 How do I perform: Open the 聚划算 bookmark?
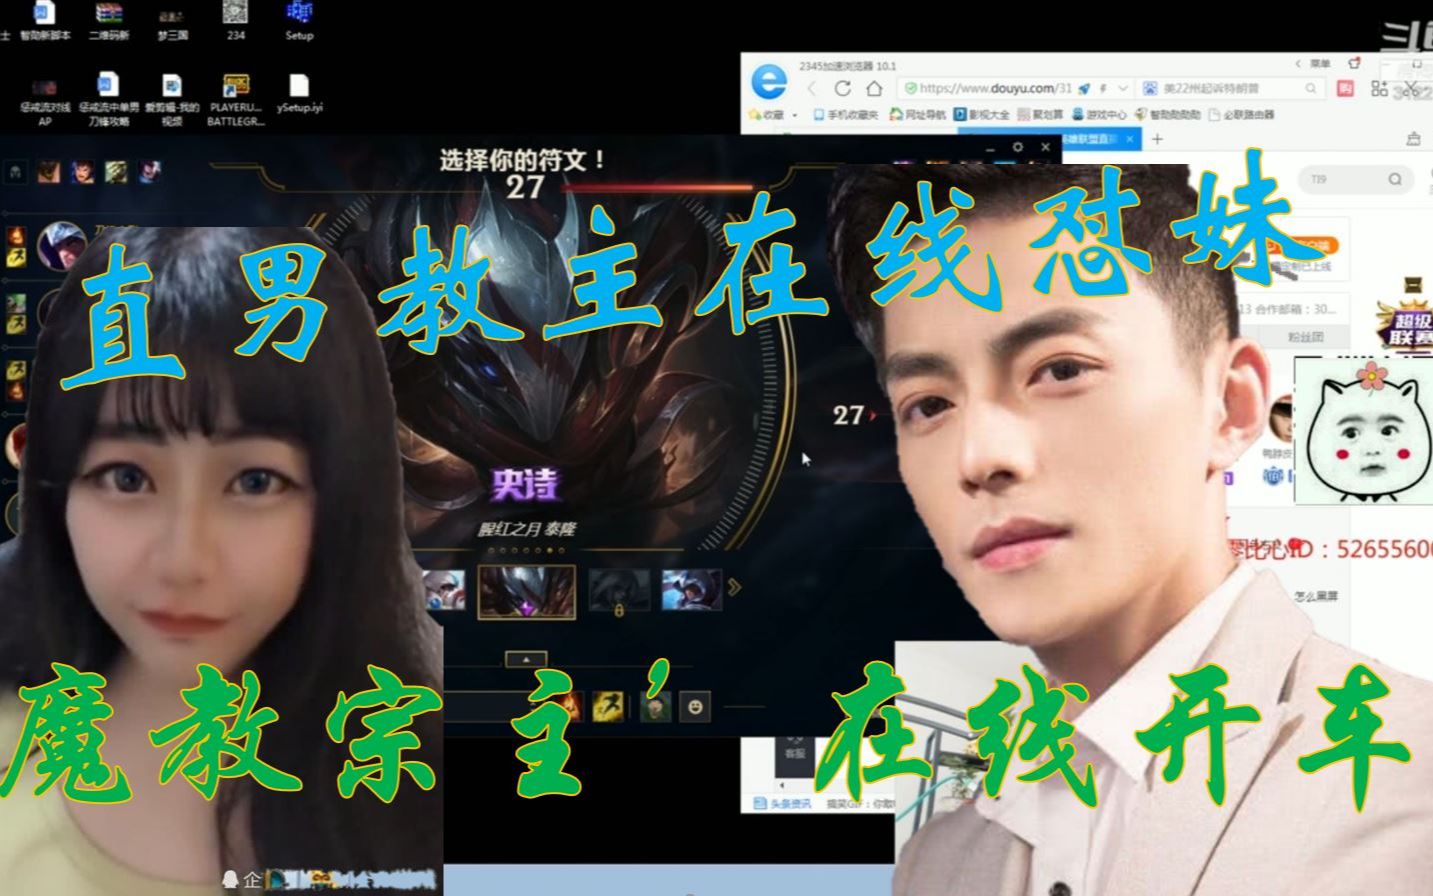pos(1040,114)
